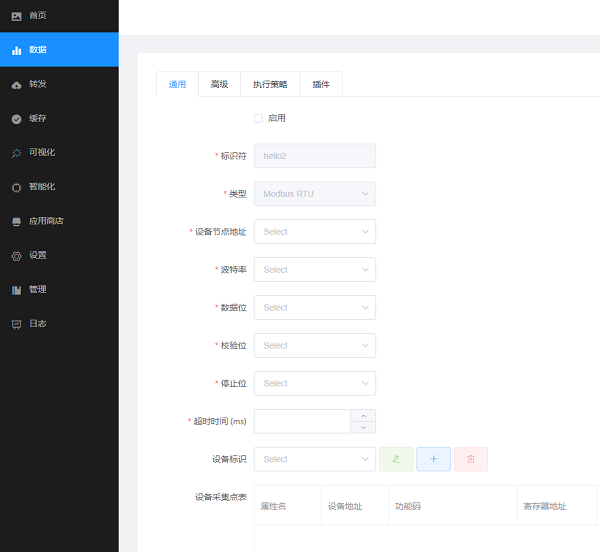600x552 pixels.
Task: Select the 管理 menu item in sidebar
Action: [37, 290]
